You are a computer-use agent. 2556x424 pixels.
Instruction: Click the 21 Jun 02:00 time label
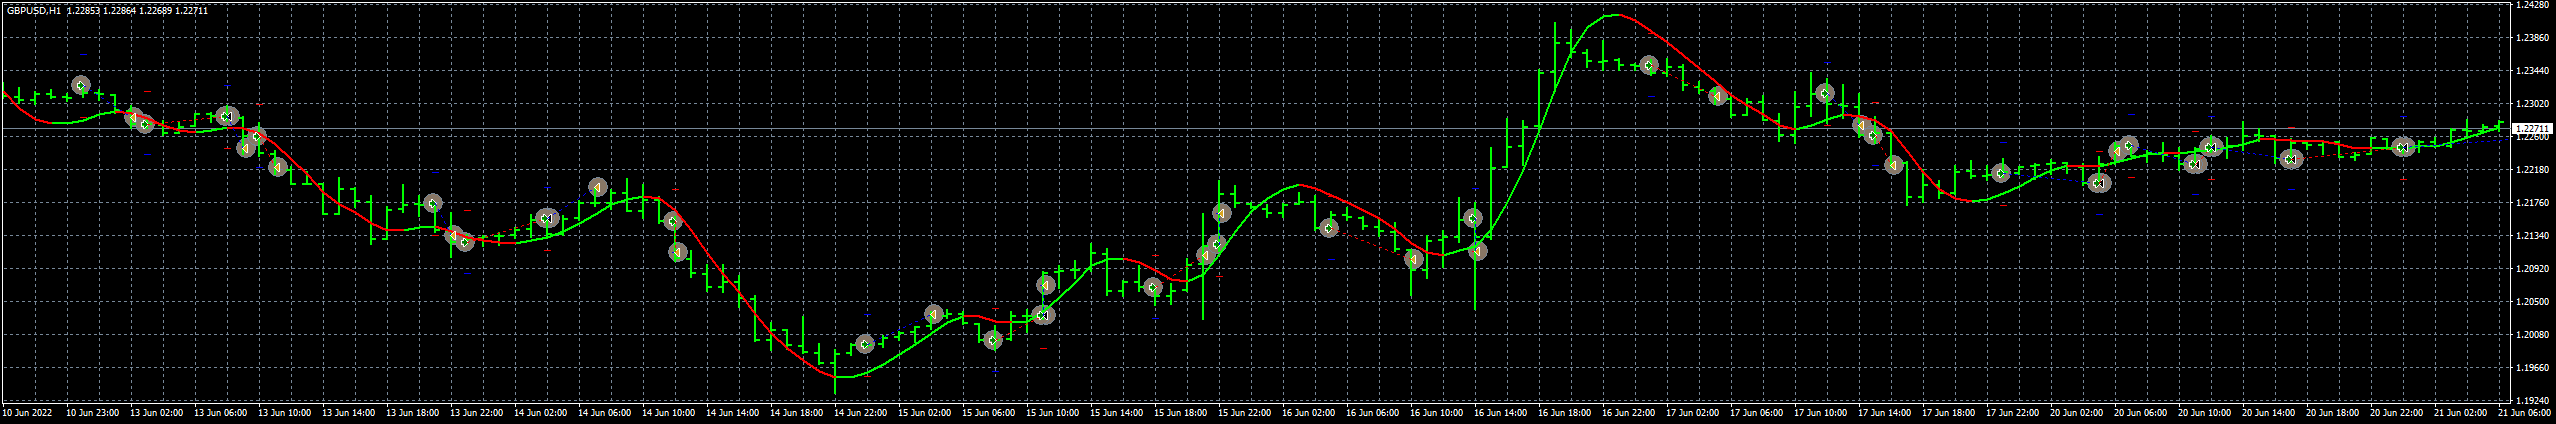tap(2461, 412)
